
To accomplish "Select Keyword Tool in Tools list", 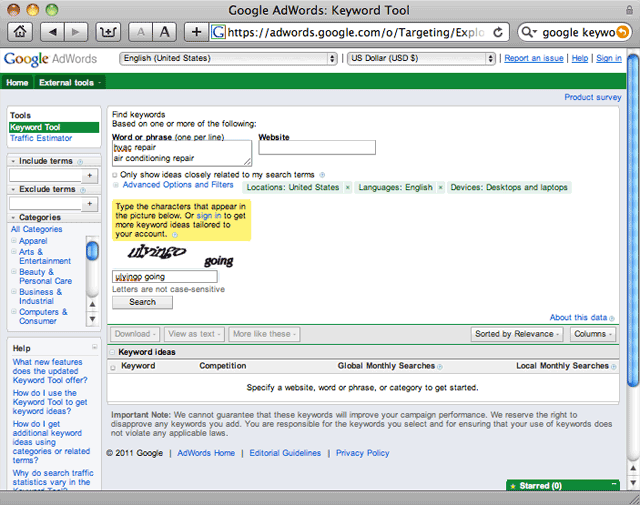I will (x=54, y=127).
